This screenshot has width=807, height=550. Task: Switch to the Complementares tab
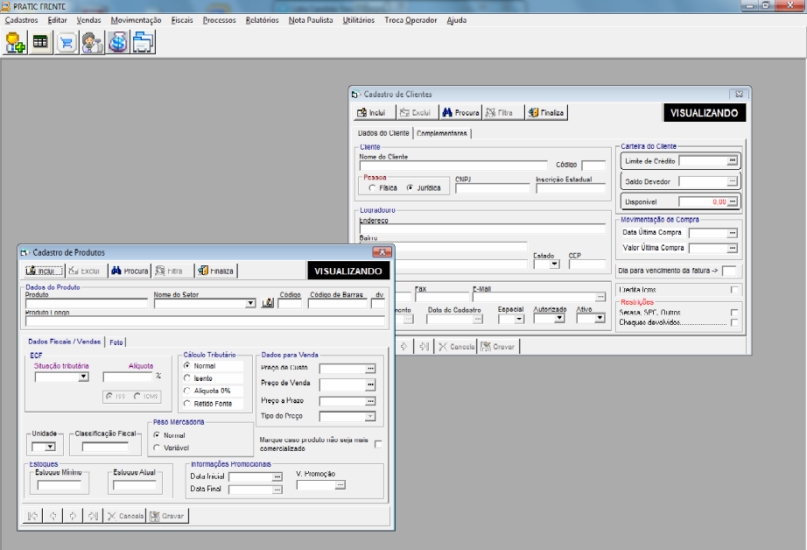(x=442, y=133)
